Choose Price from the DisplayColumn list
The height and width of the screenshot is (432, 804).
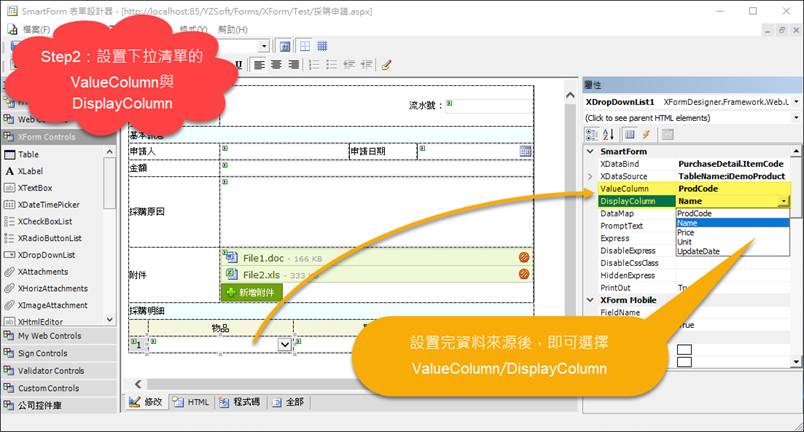tap(686, 232)
